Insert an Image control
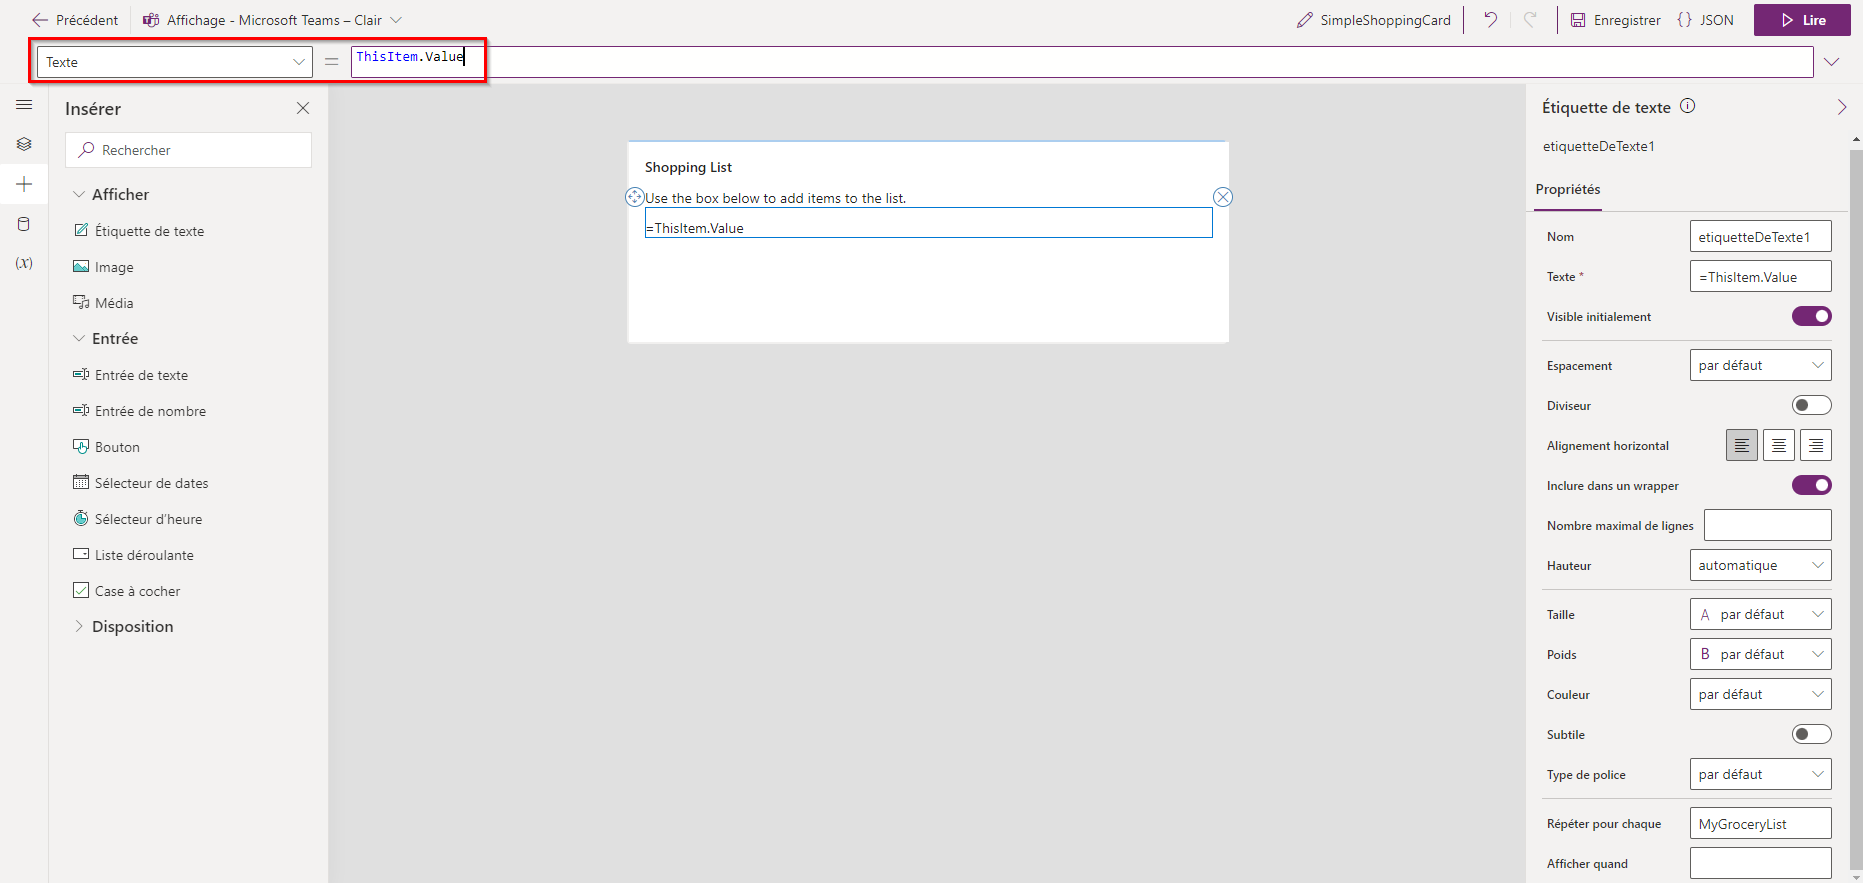The image size is (1863, 883). (x=103, y=267)
